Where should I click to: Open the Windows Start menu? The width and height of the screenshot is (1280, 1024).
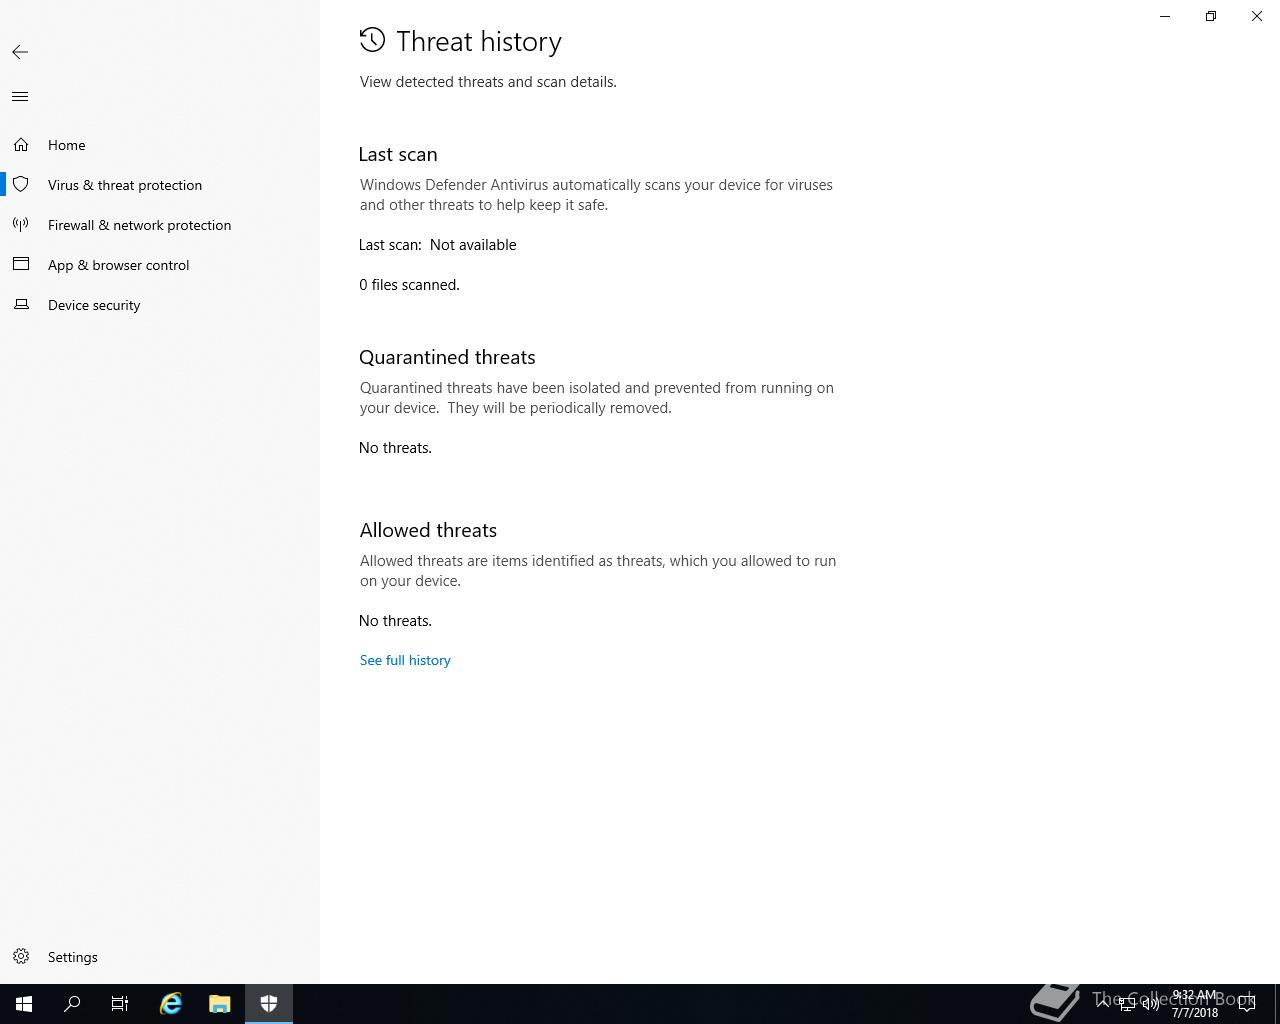tap(24, 1004)
